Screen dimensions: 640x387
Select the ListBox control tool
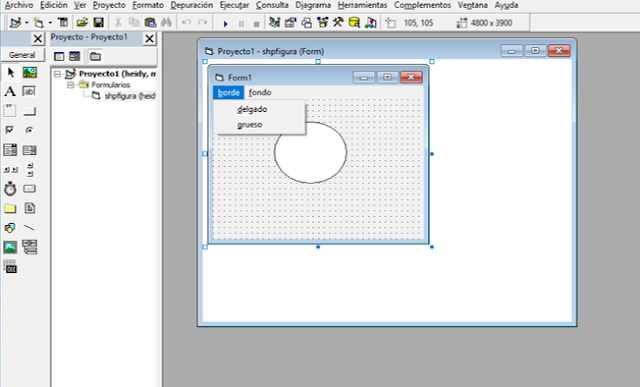tap(29, 150)
